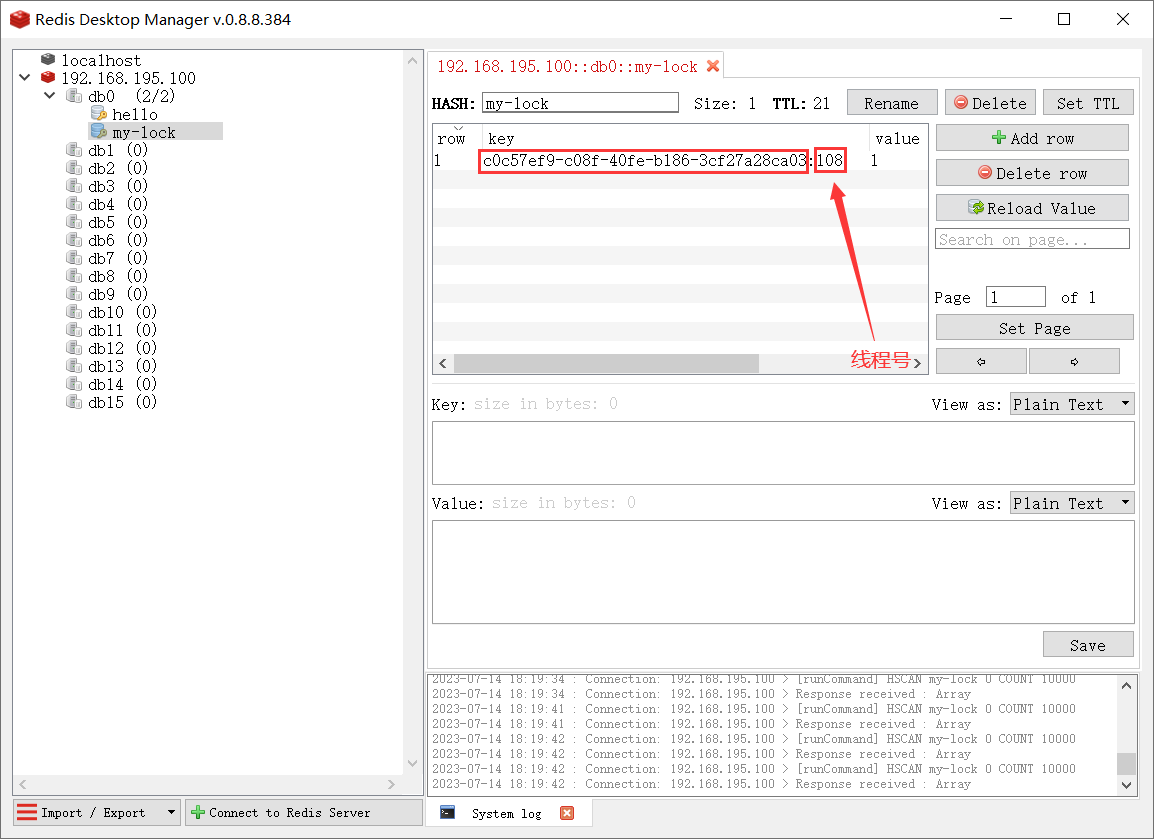
Task: Click the previous page arrow button
Action: coord(980,362)
